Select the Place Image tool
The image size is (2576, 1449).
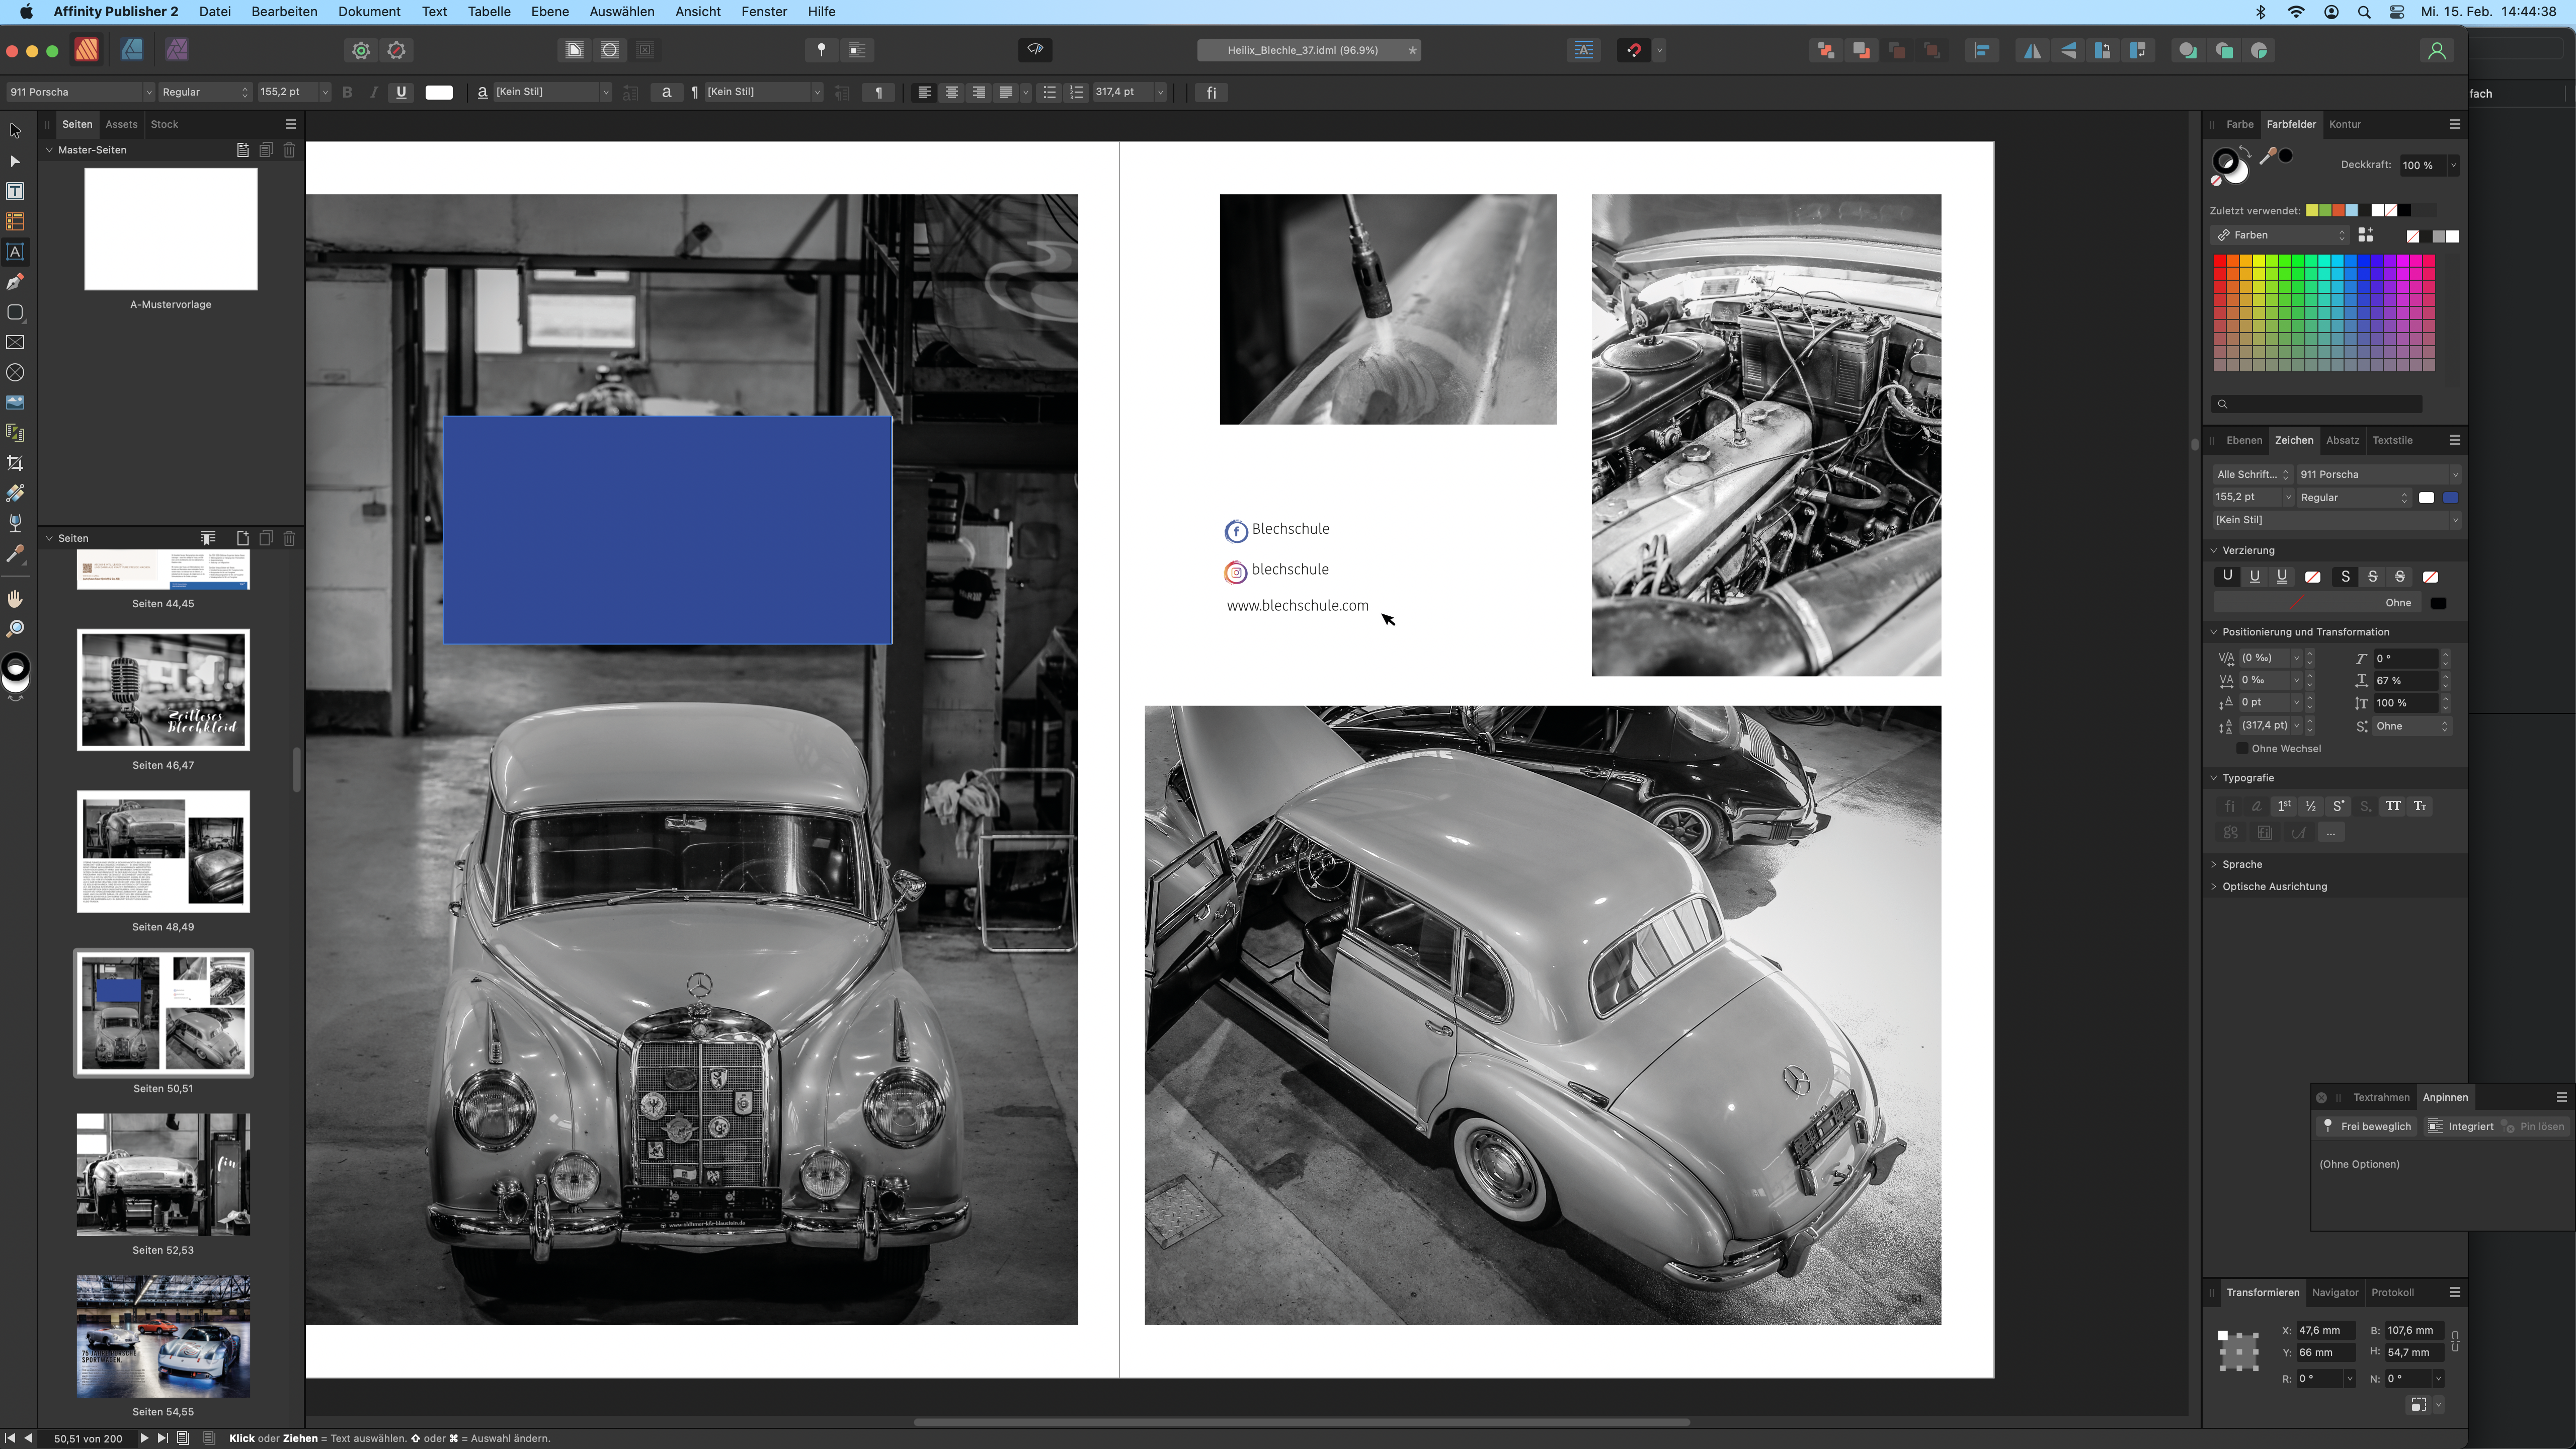pos(15,402)
